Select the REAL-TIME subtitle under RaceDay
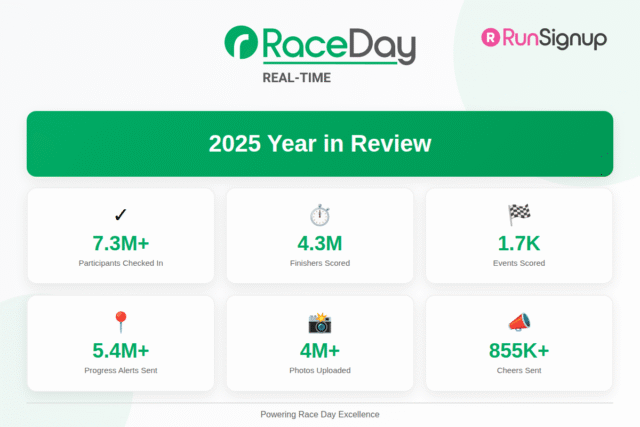The image size is (640, 427). [296, 77]
